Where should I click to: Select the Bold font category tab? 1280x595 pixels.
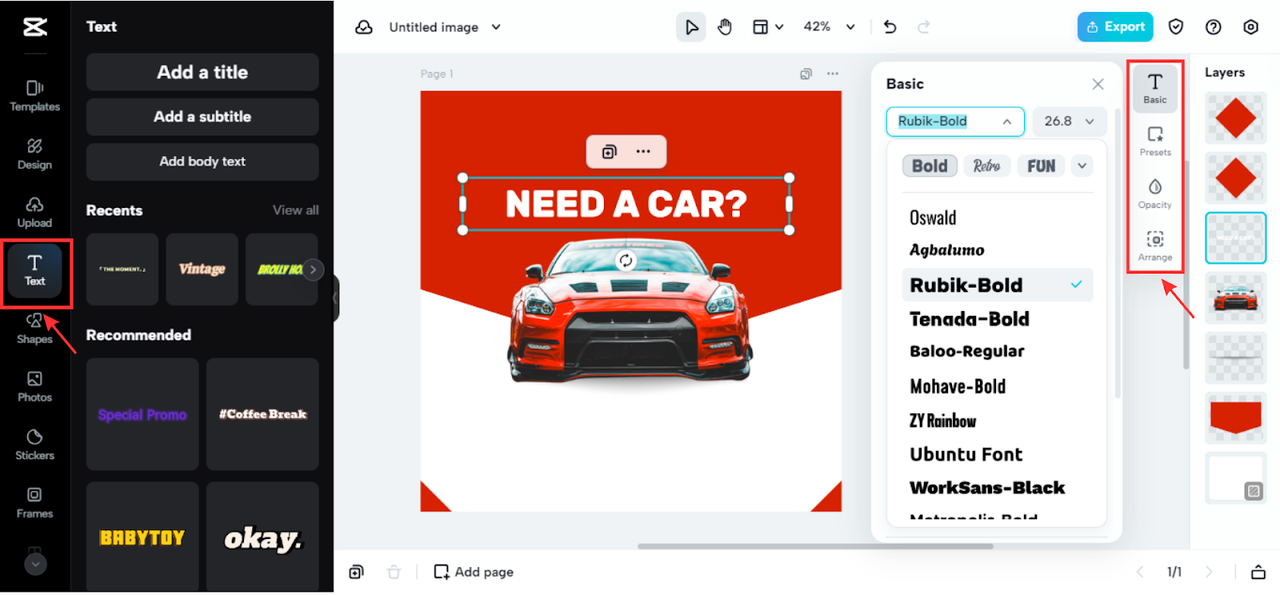tap(930, 166)
